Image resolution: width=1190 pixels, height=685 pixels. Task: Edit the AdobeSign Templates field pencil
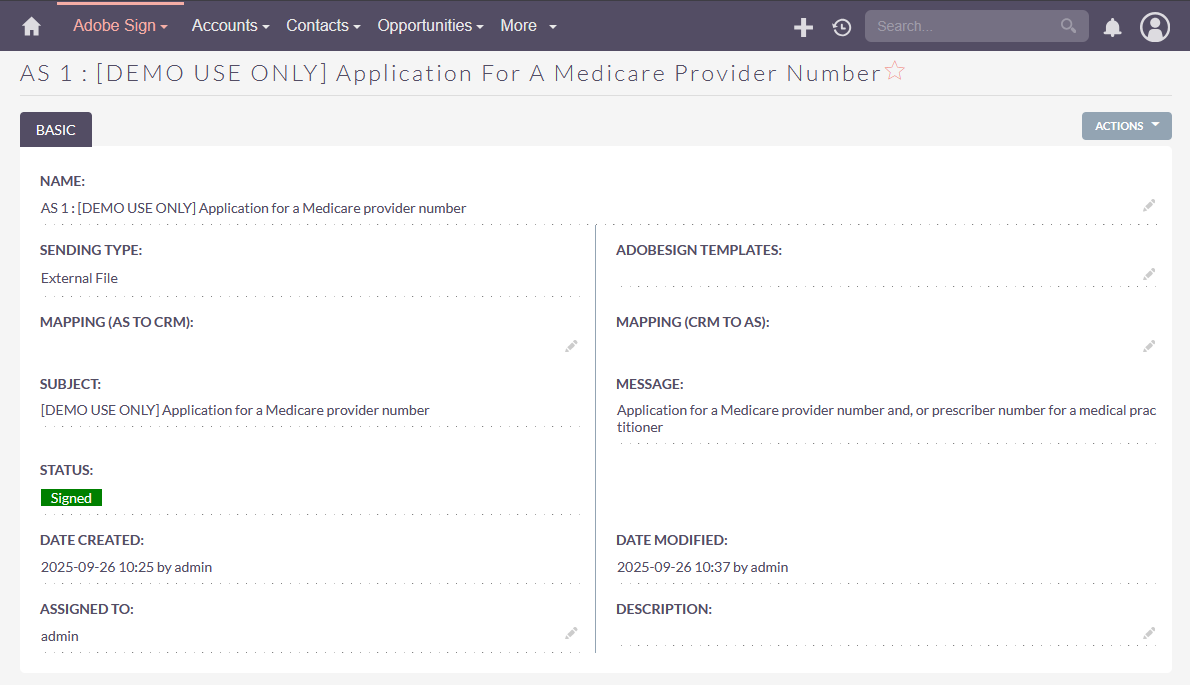click(x=1149, y=274)
